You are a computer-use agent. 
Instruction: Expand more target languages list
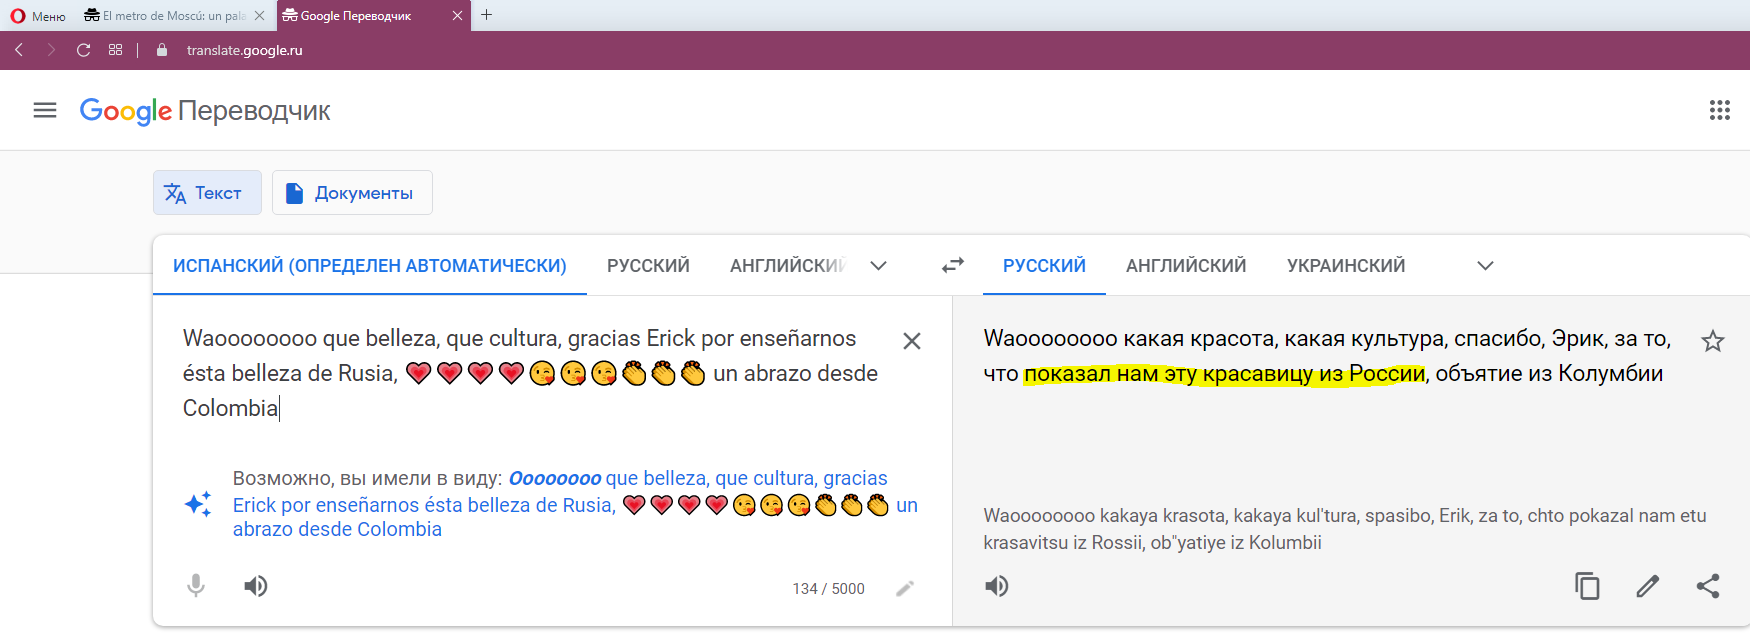pos(1485,266)
